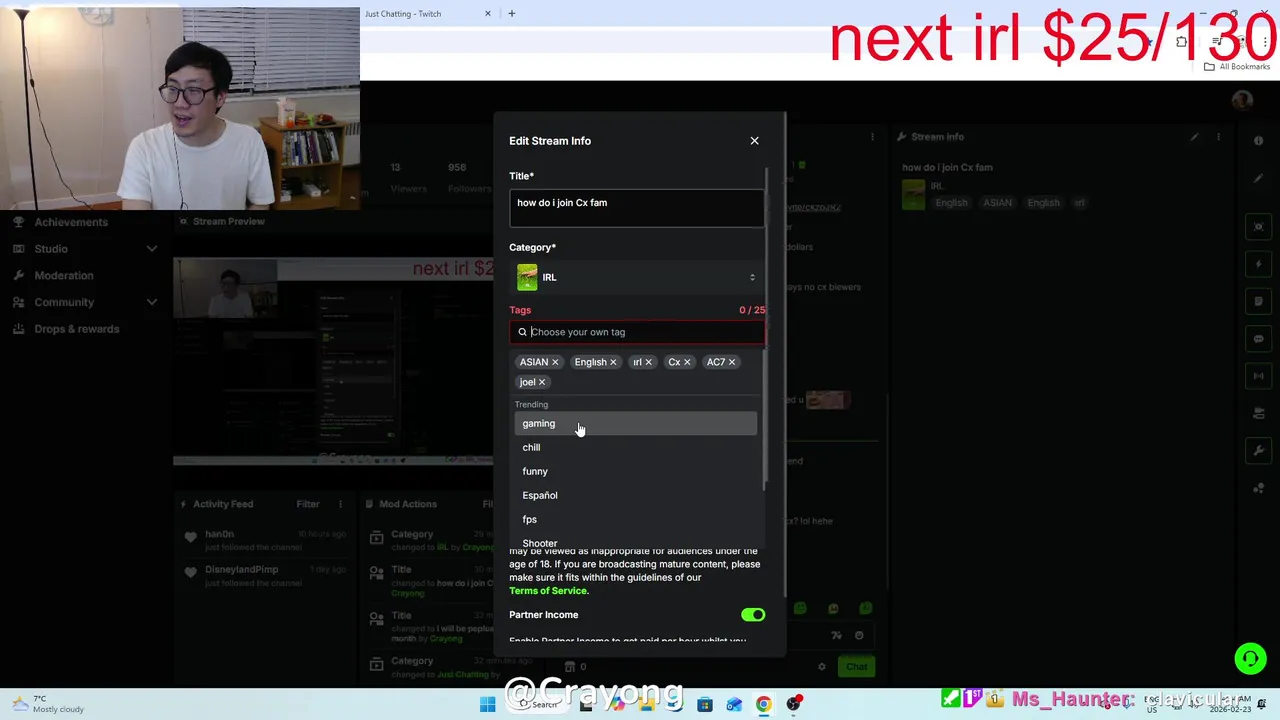
Task: Click the green support headset button
Action: point(1249,658)
